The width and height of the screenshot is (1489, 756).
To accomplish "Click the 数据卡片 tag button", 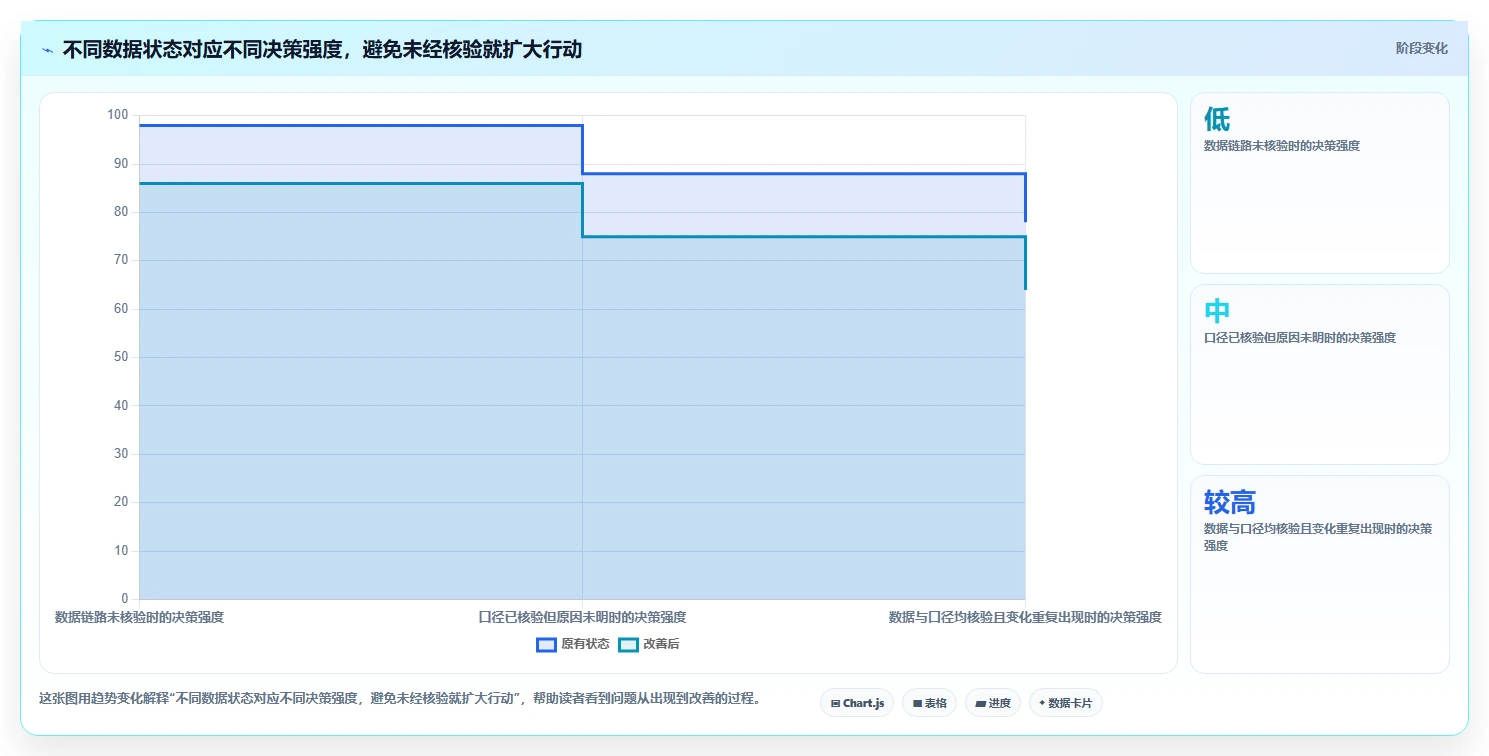I will coord(1066,703).
